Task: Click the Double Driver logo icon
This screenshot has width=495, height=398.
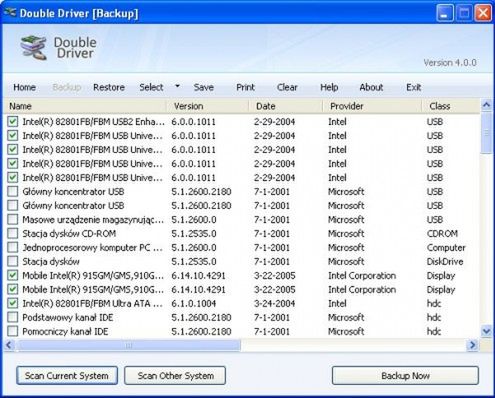Action: pos(33,48)
